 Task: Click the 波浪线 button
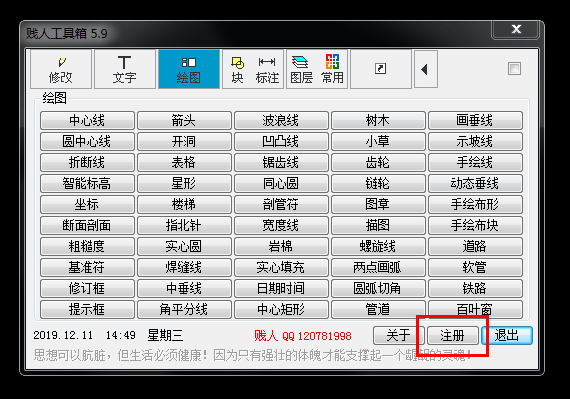point(281,120)
